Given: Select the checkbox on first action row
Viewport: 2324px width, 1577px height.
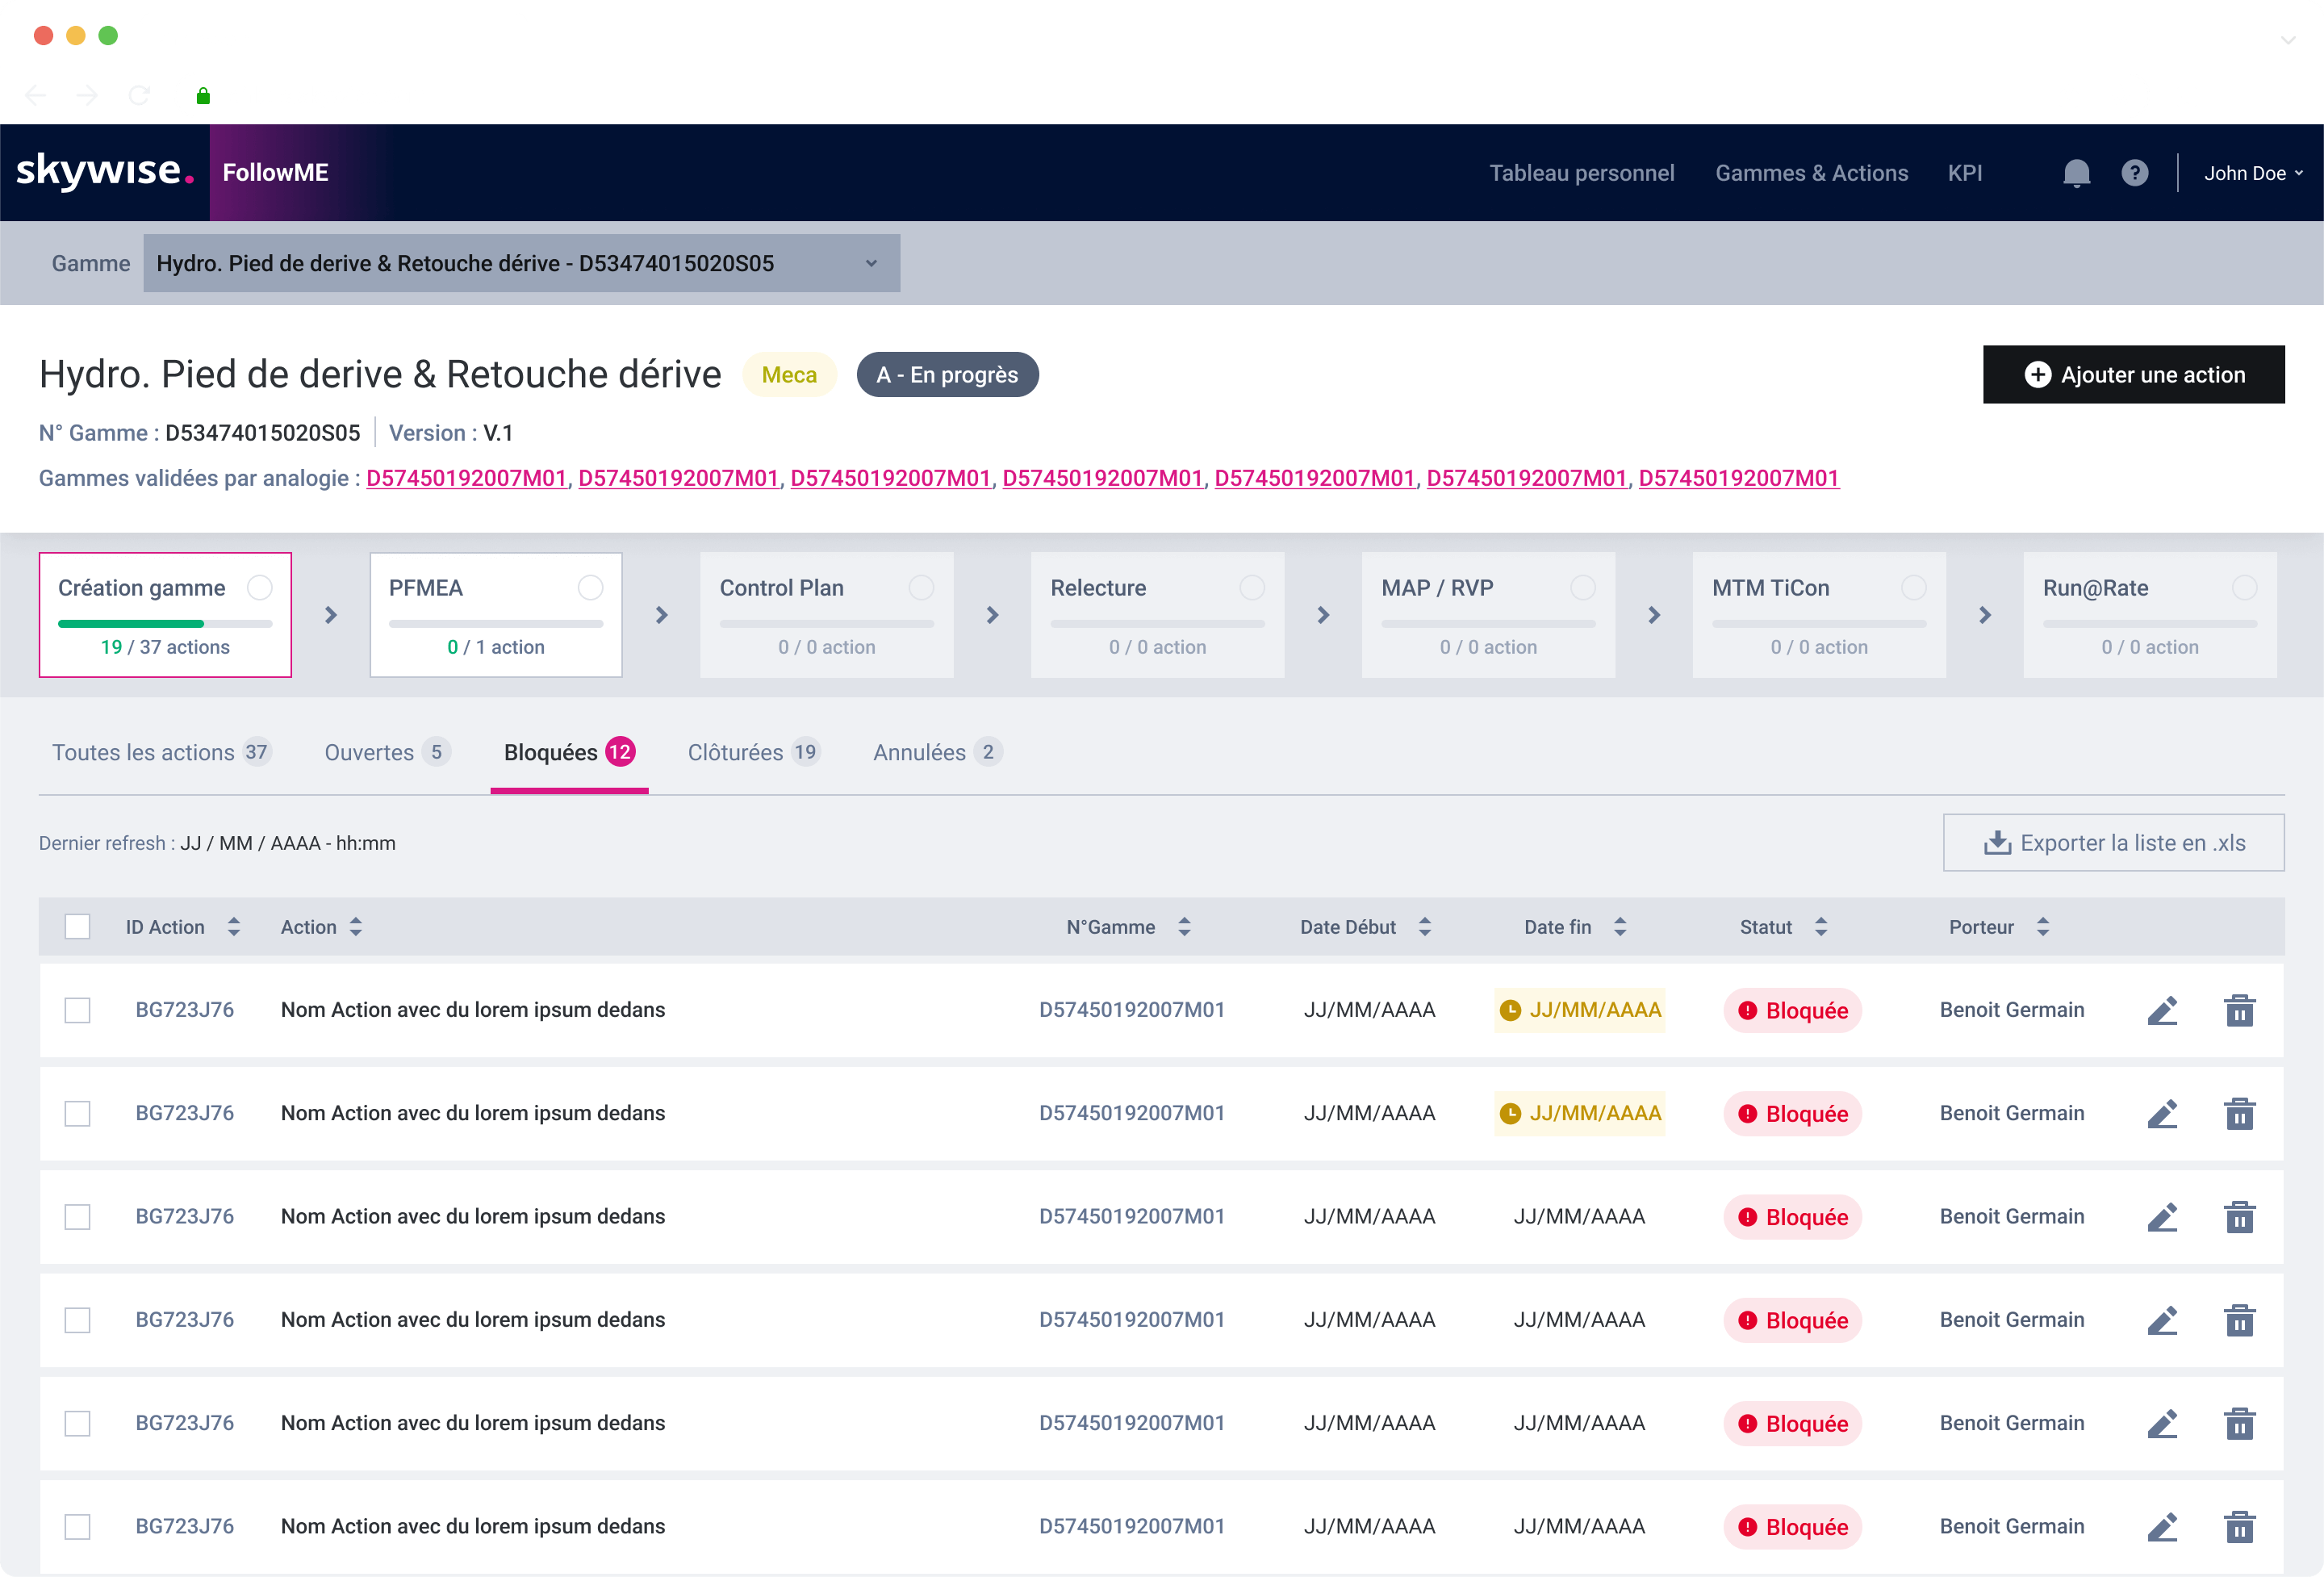Looking at the screenshot, I should pyautogui.click(x=77, y=1010).
